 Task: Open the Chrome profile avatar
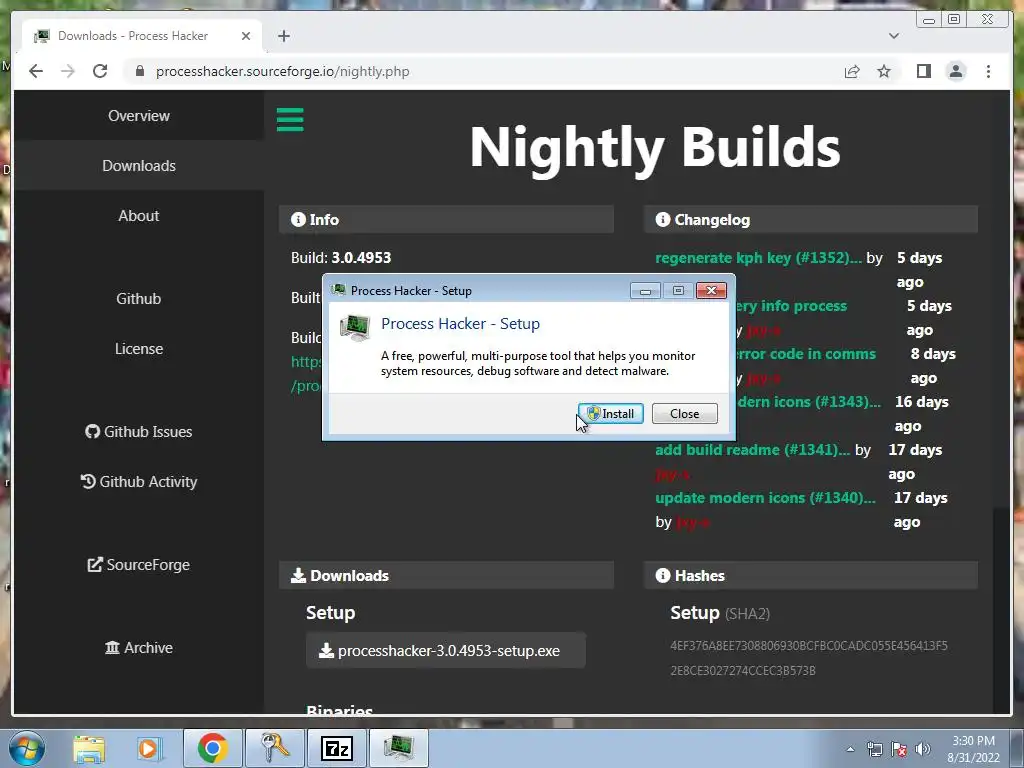pos(955,71)
